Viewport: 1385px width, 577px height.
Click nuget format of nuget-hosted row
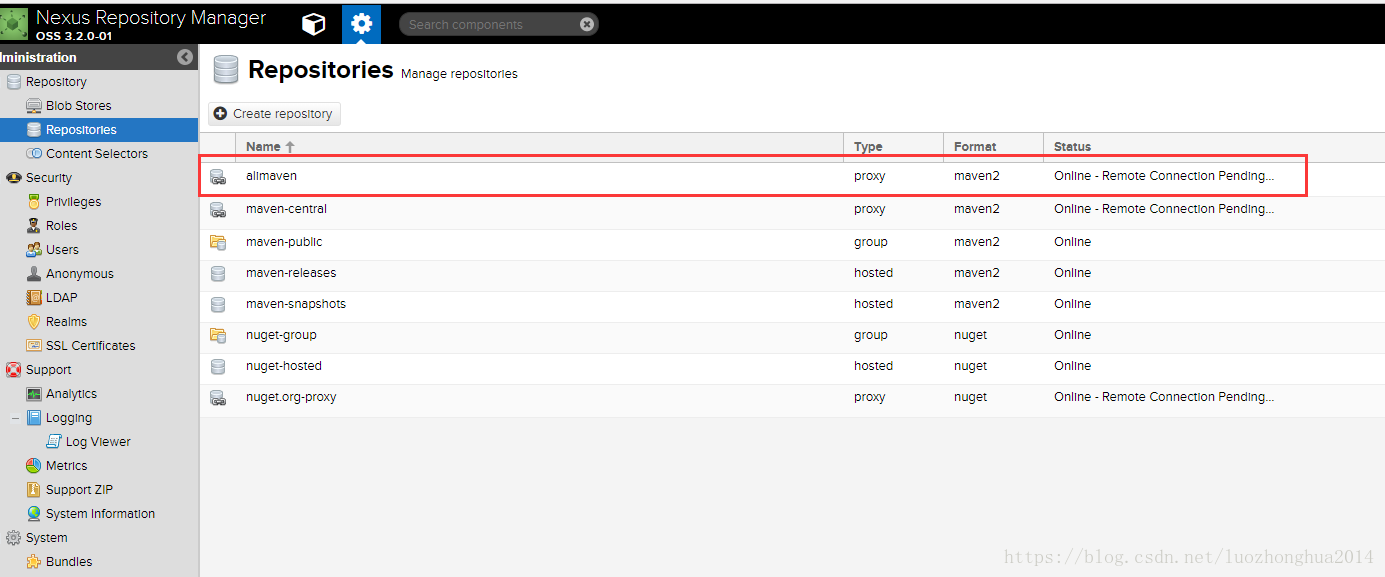(970, 366)
